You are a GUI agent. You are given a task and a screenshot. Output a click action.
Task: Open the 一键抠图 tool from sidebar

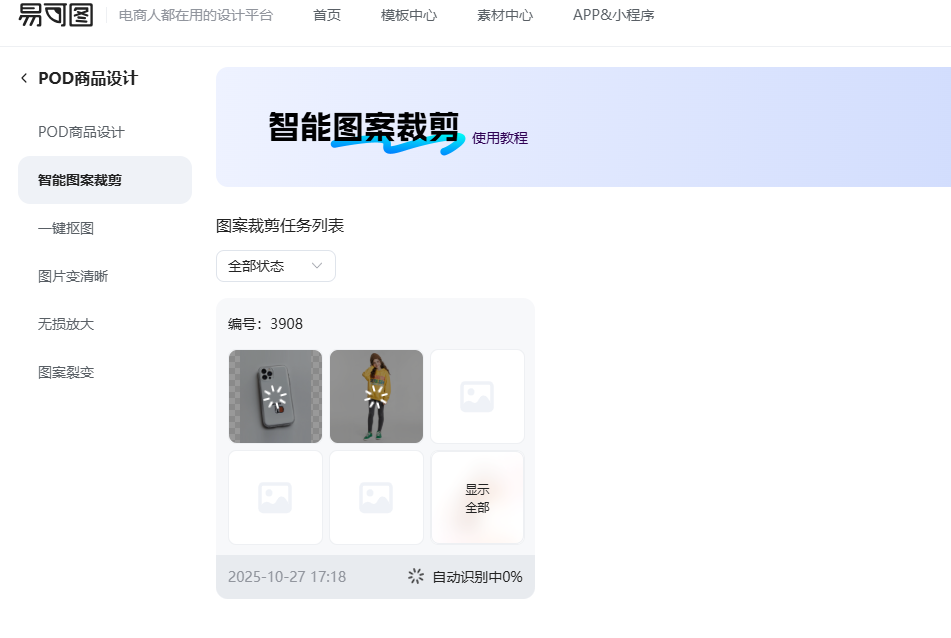[x=66, y=227]
